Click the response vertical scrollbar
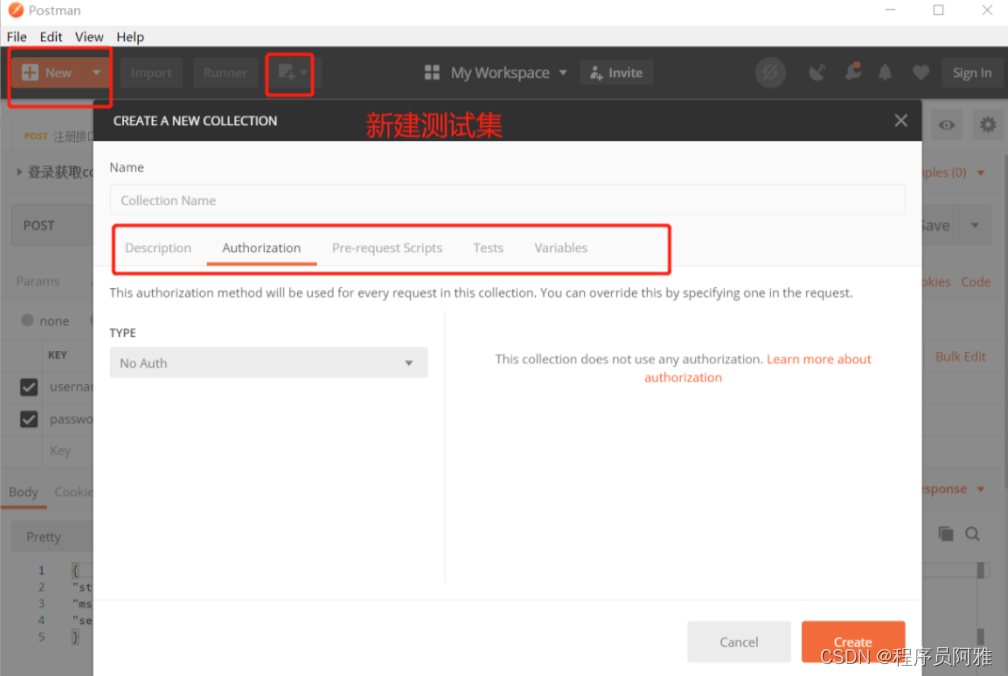The height and width of the screenshot is (676, 1008). pos(980,604)
